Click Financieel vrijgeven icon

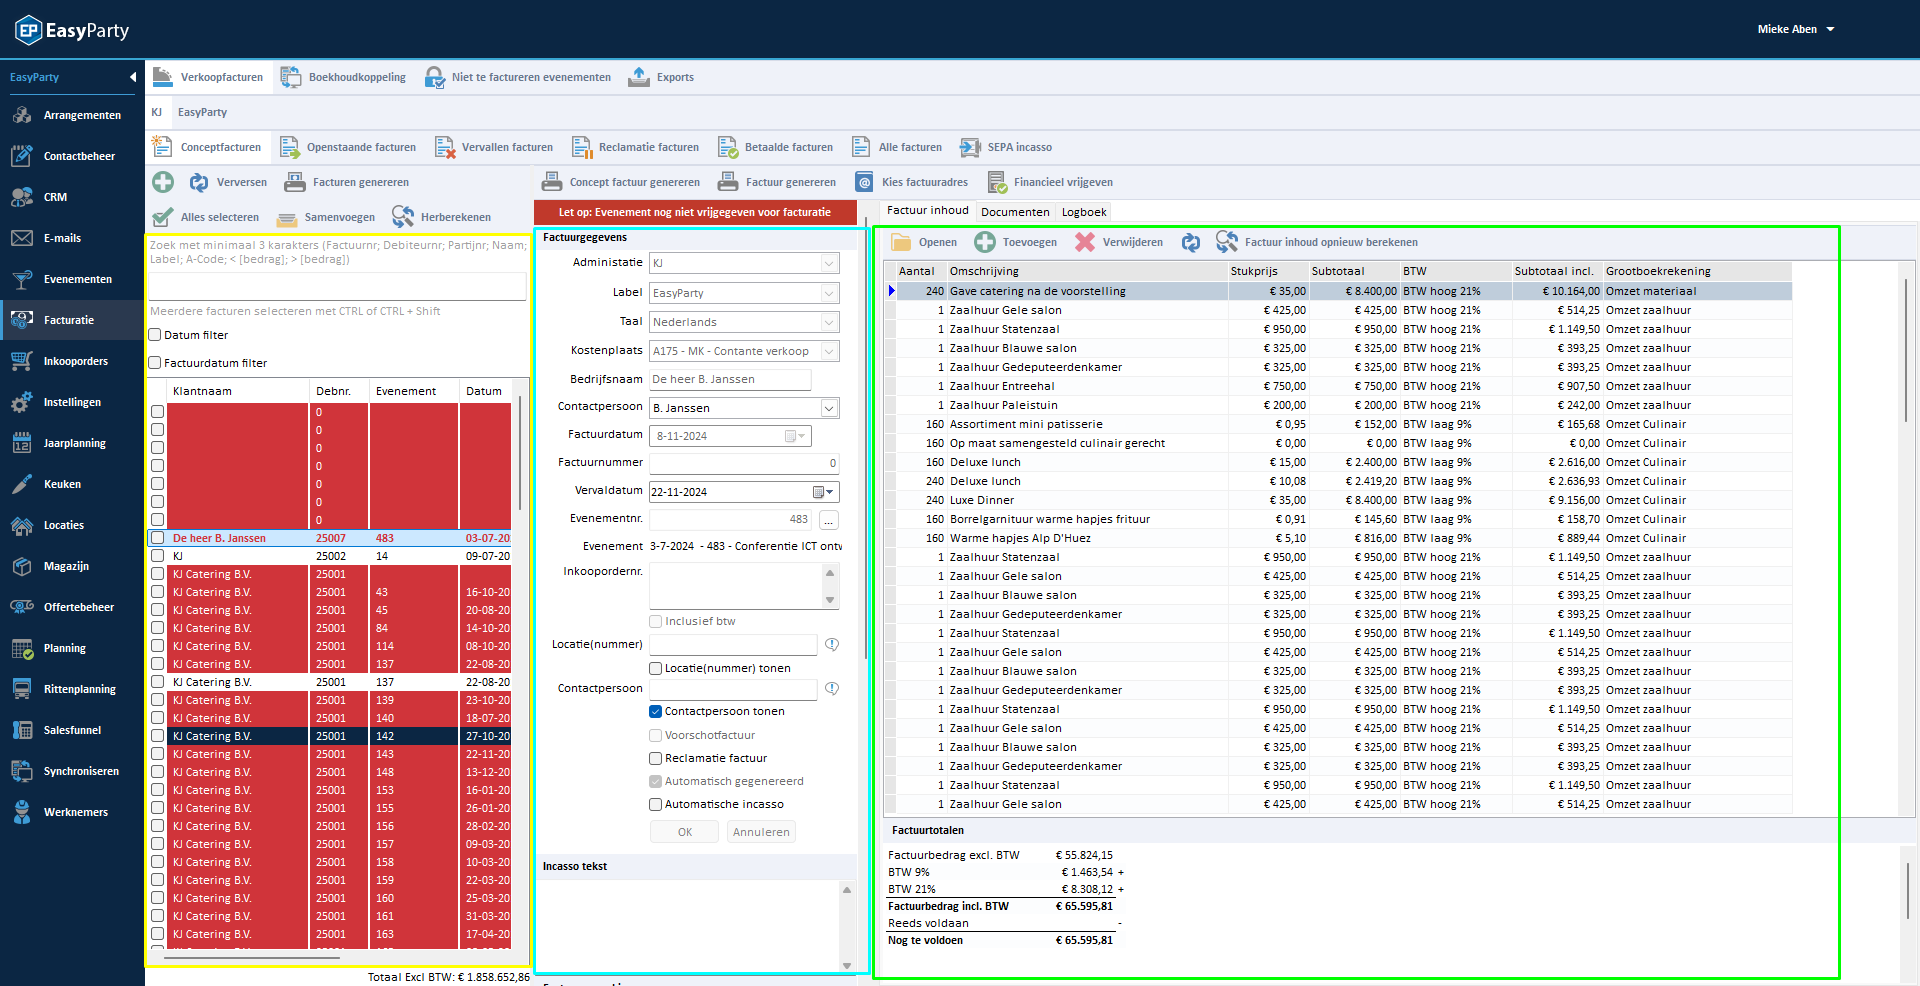[996, 182]
